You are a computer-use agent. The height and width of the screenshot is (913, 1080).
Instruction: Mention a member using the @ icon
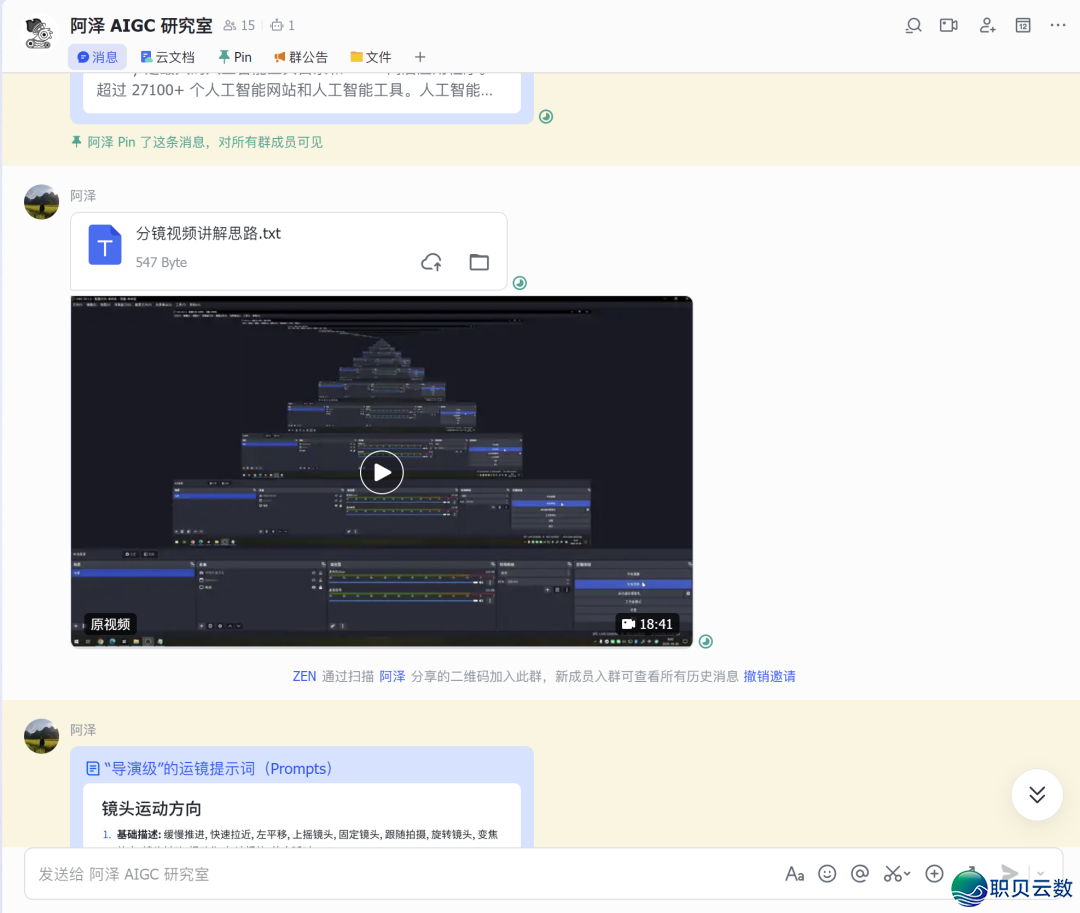pyautogui.click(x=860, y=873)
